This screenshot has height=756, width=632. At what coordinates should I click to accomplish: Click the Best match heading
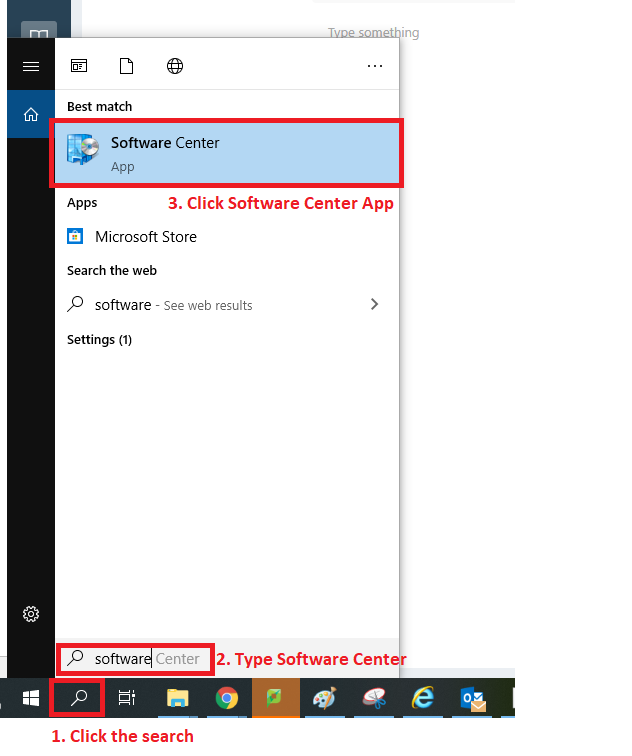(x=99, y=106)
